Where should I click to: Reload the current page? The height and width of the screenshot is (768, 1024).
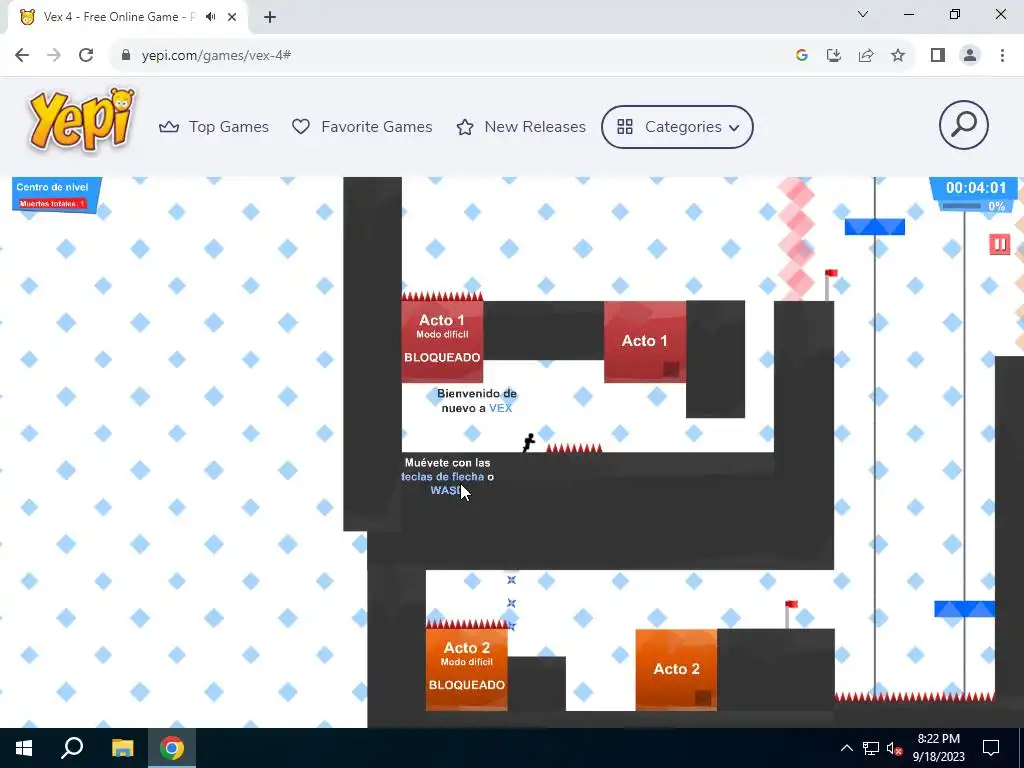[86, 56]
